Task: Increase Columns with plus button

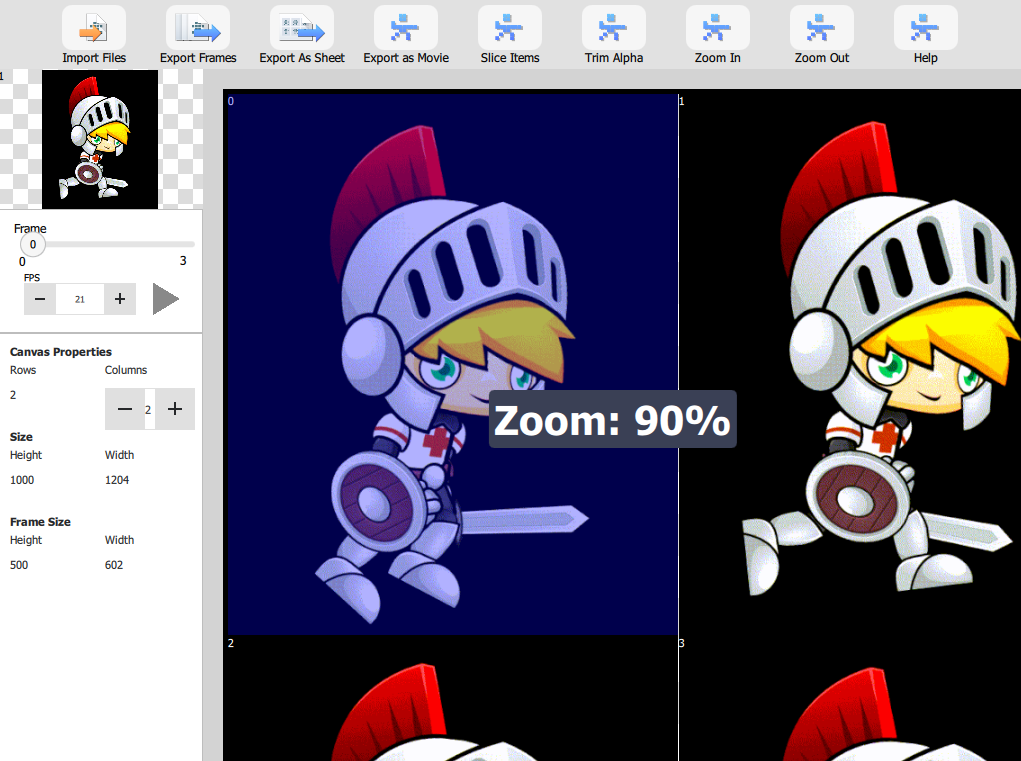Action: (175, 409)
